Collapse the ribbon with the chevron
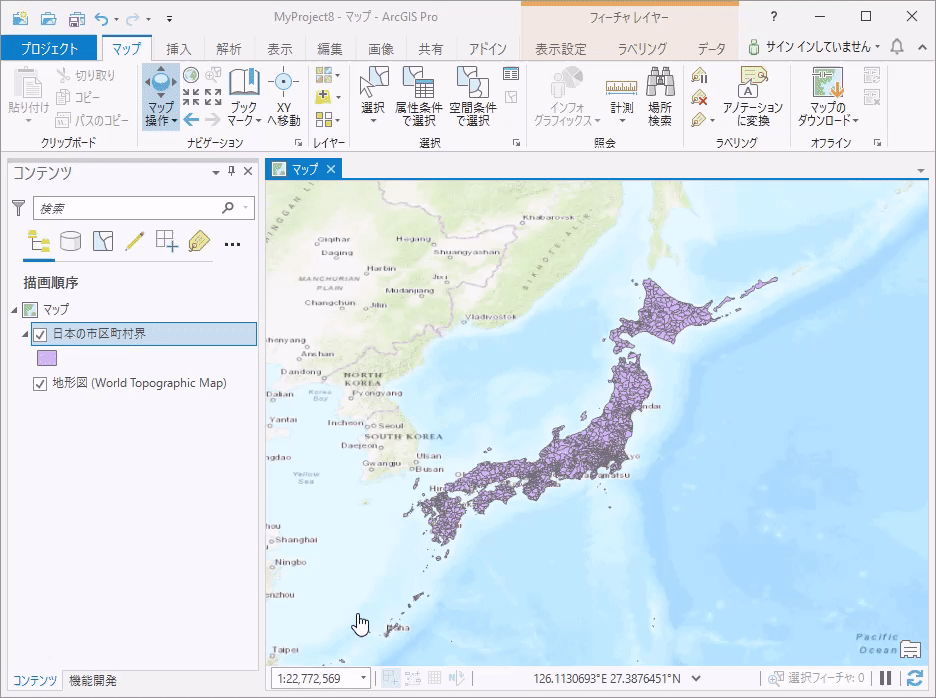 pyautogui.click(x=922, y=47)
